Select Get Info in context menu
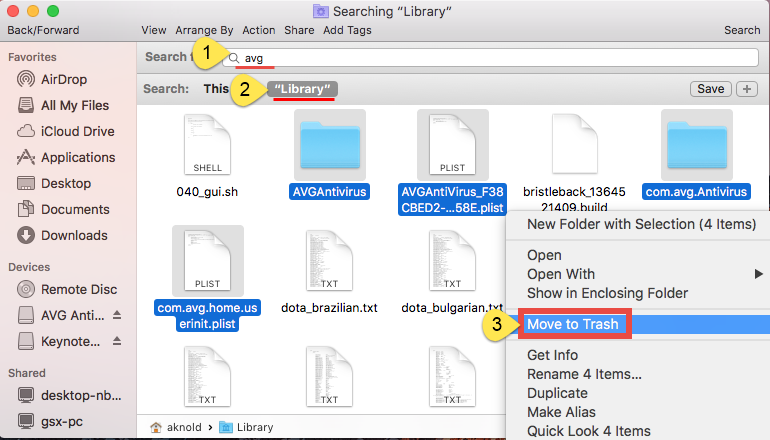Image resolution: width=770 pixels, height=440 pixels. pos(552,355)
